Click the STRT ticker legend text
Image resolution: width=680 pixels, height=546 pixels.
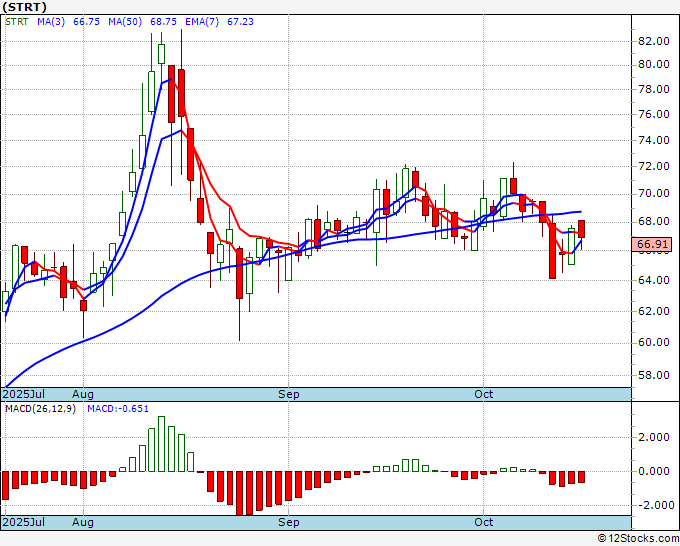tap(16, 19)
